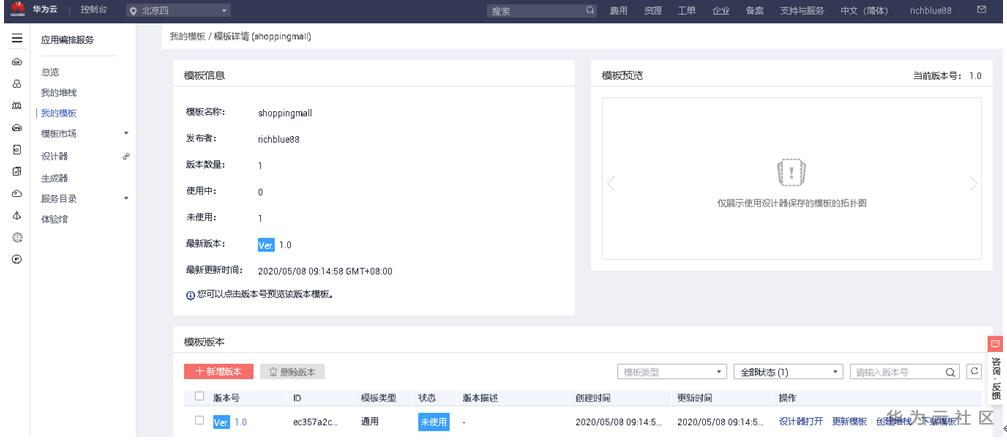Click the refresh icon in version table
The width and height of the screenshot is (1007, 443).
(974, 371)
